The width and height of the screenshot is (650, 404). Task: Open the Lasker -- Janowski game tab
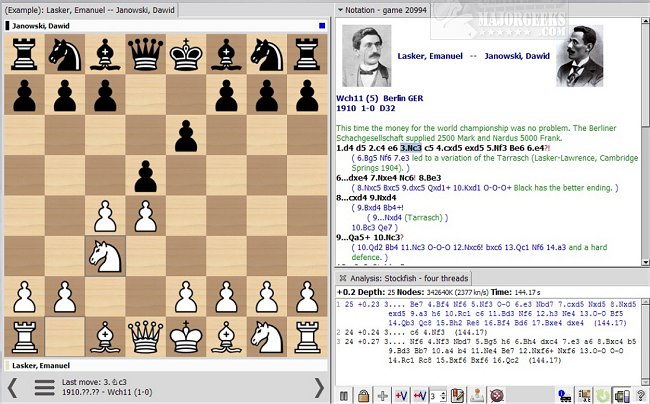(90, 10)
